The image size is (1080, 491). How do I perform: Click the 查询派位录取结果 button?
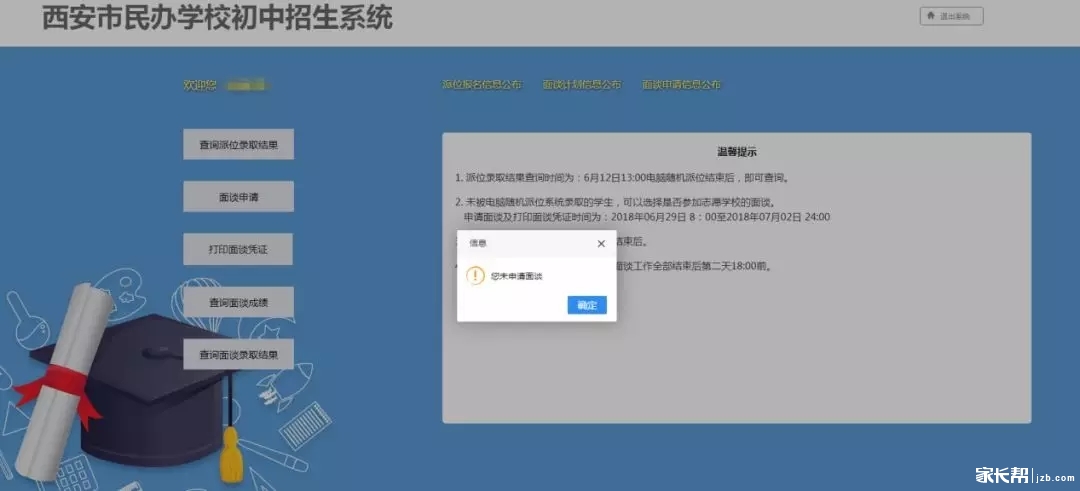[x=238, y=144]
